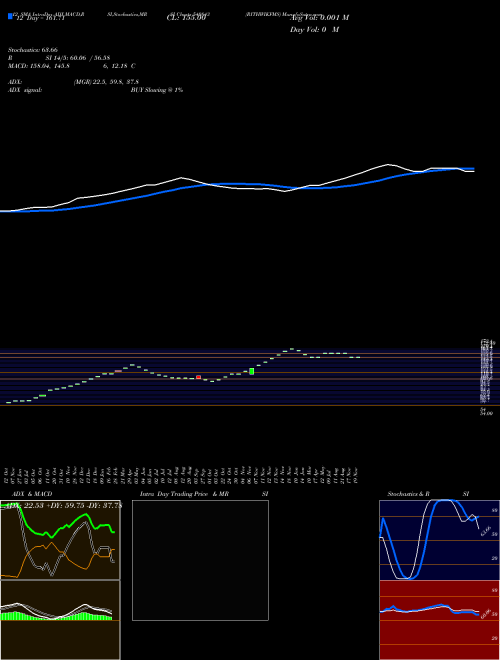Screen dimensions: 500x660
Task: Click the empty intraday trading price chart box
Action: tap(200, 560)
